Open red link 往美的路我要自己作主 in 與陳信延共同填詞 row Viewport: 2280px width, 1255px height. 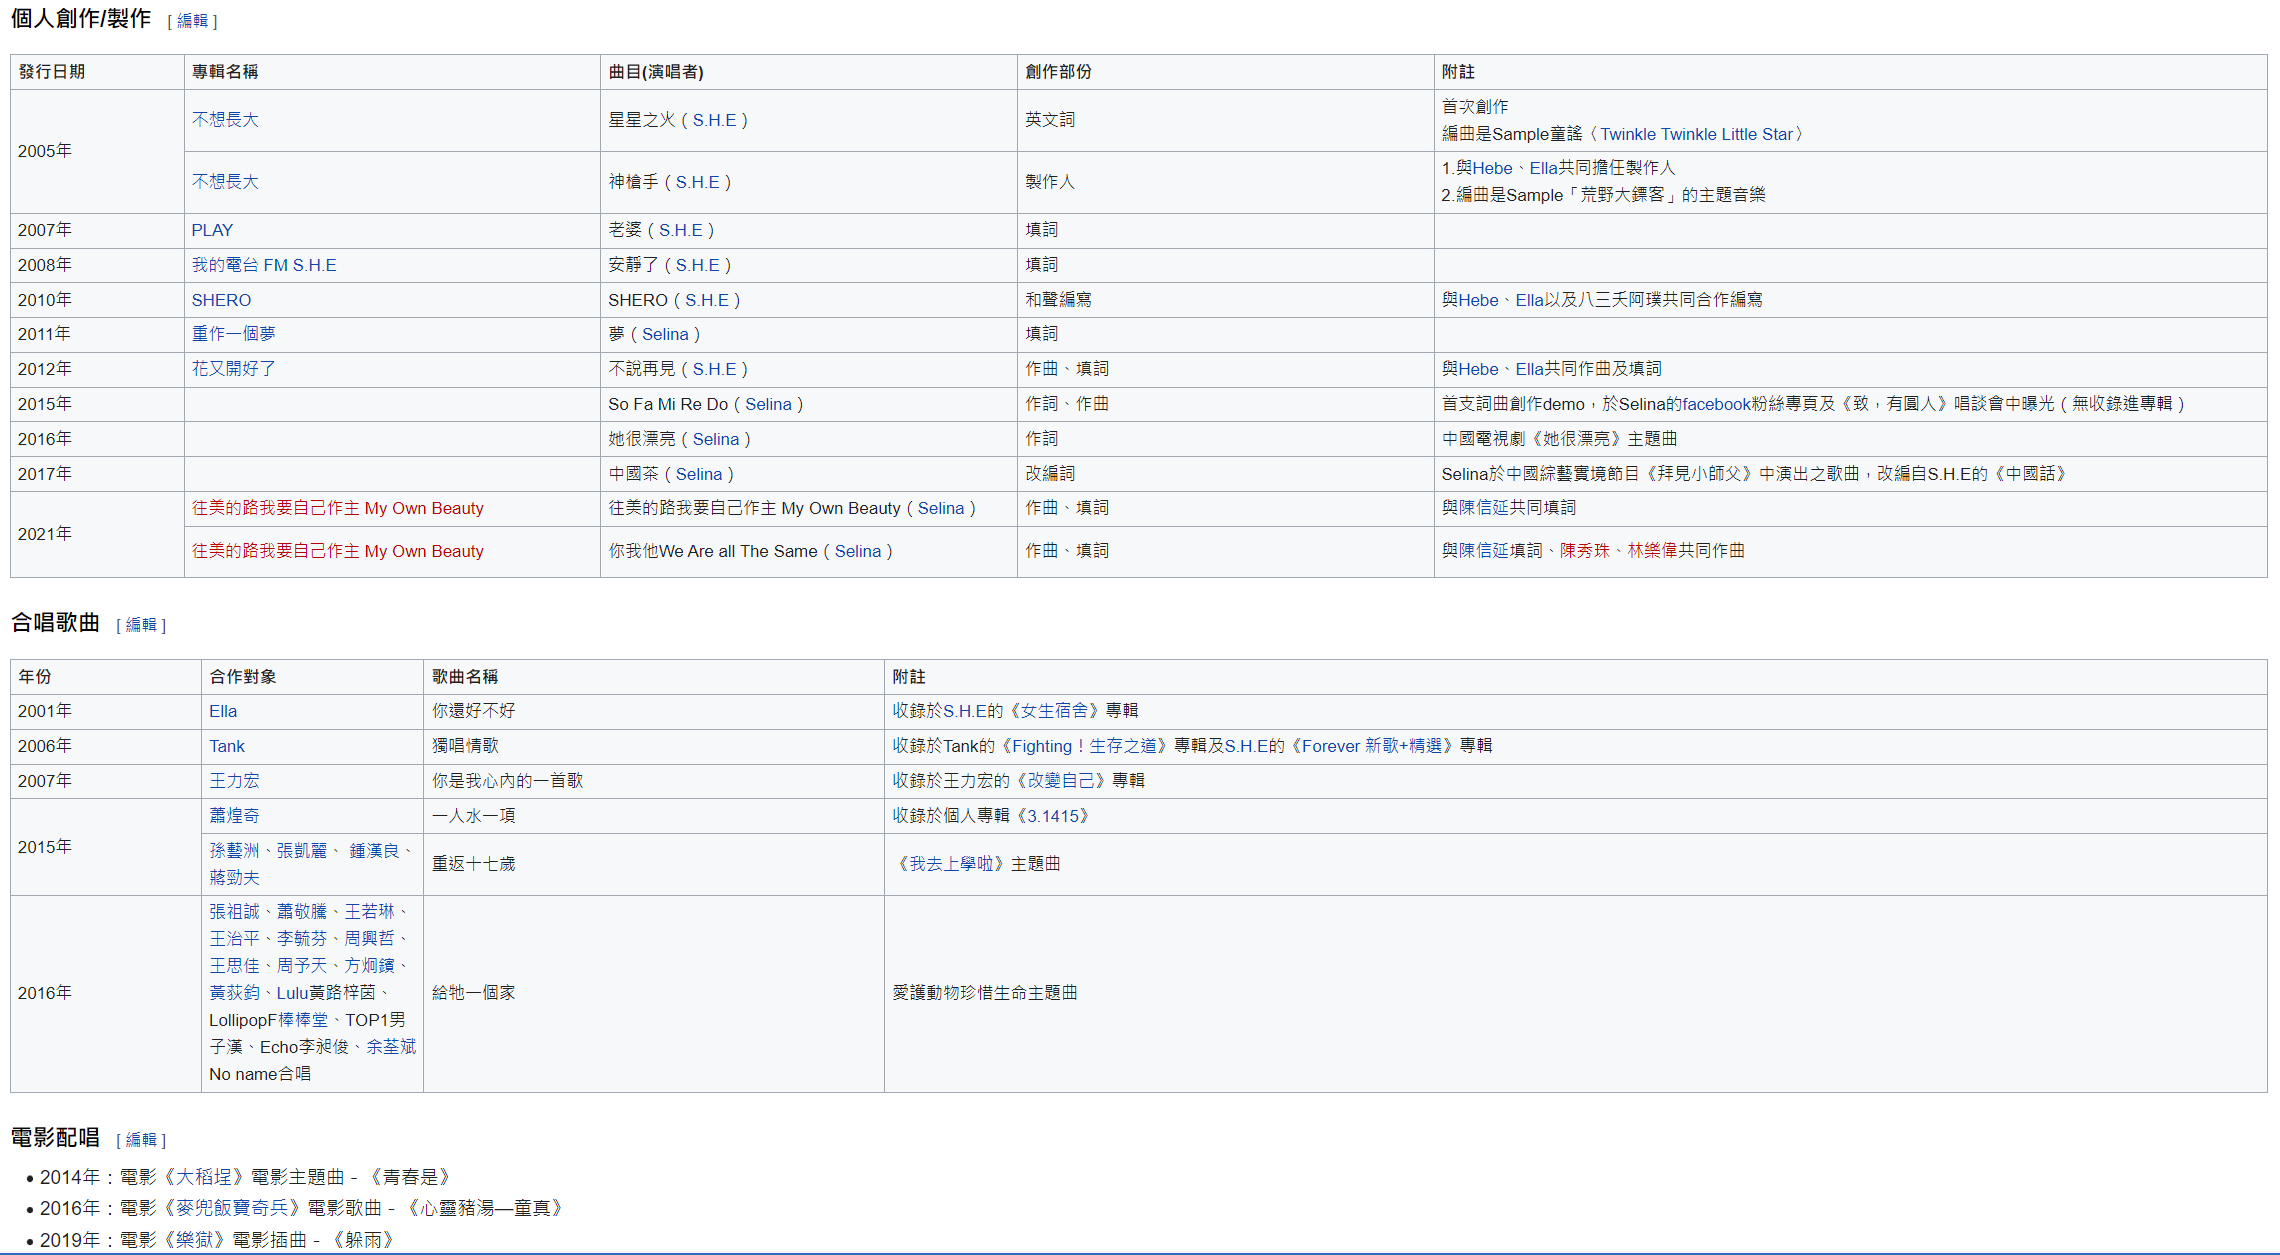(338, 508)
